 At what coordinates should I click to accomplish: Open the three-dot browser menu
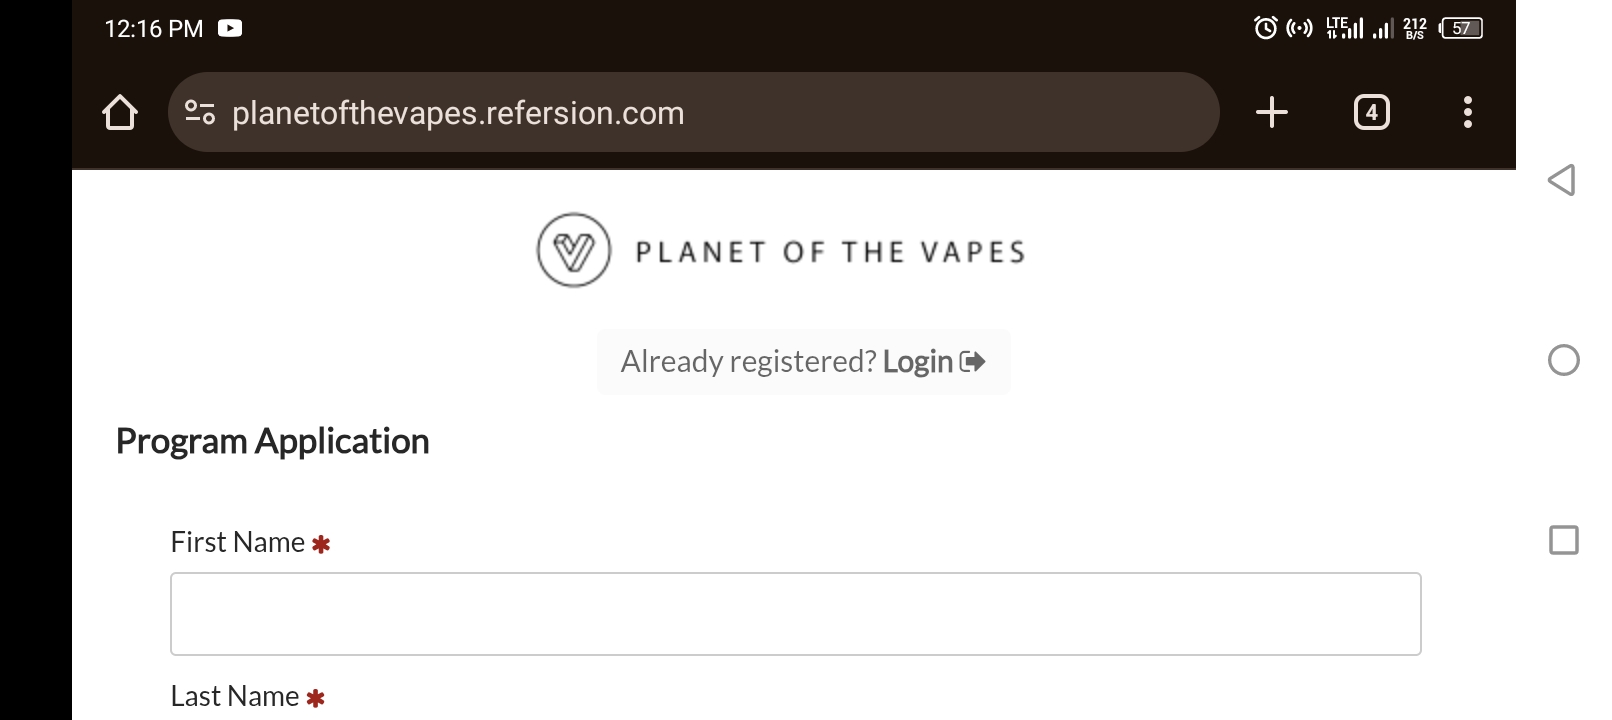1467,112
